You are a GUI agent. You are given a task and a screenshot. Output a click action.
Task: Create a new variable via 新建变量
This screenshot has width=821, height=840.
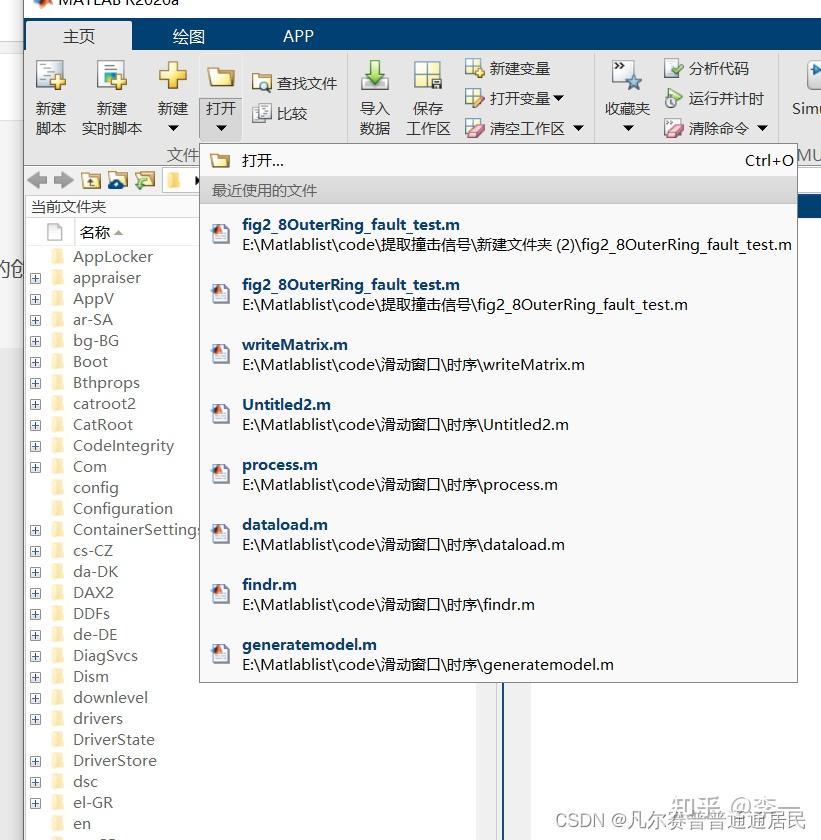coord(520,67)
